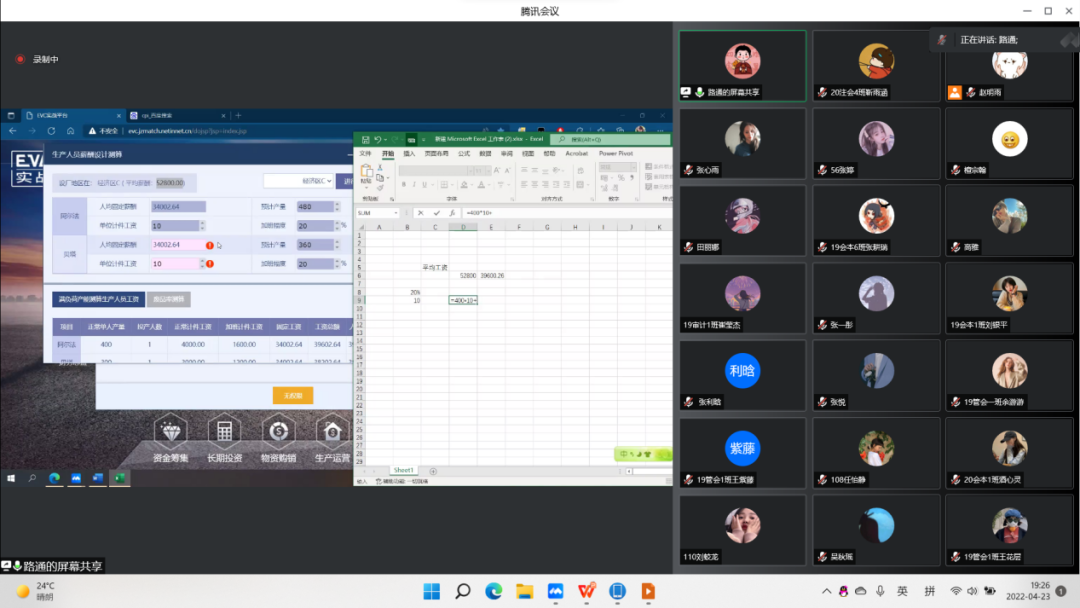
Task: Click the 长期投资 calculator icon
Action: (x=224, y=431)
